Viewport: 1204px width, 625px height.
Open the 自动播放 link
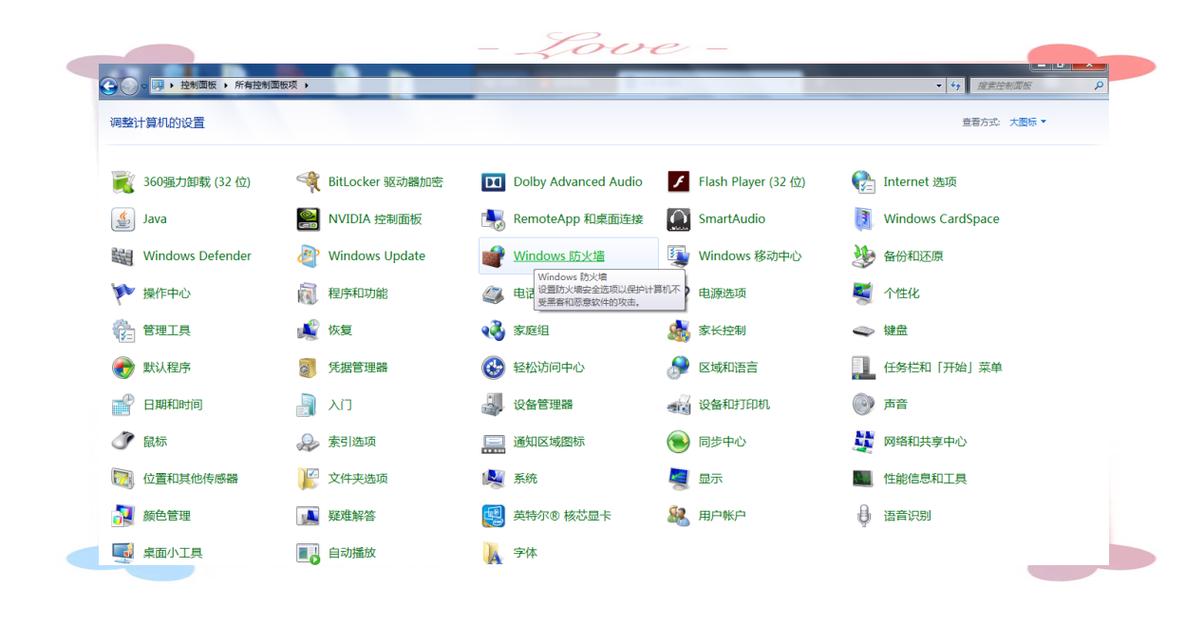(352, 552)
